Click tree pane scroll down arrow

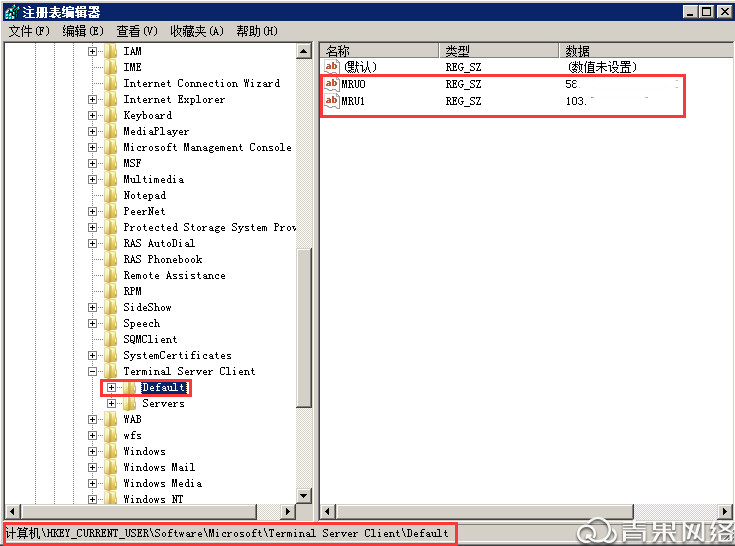click(304, 496)
